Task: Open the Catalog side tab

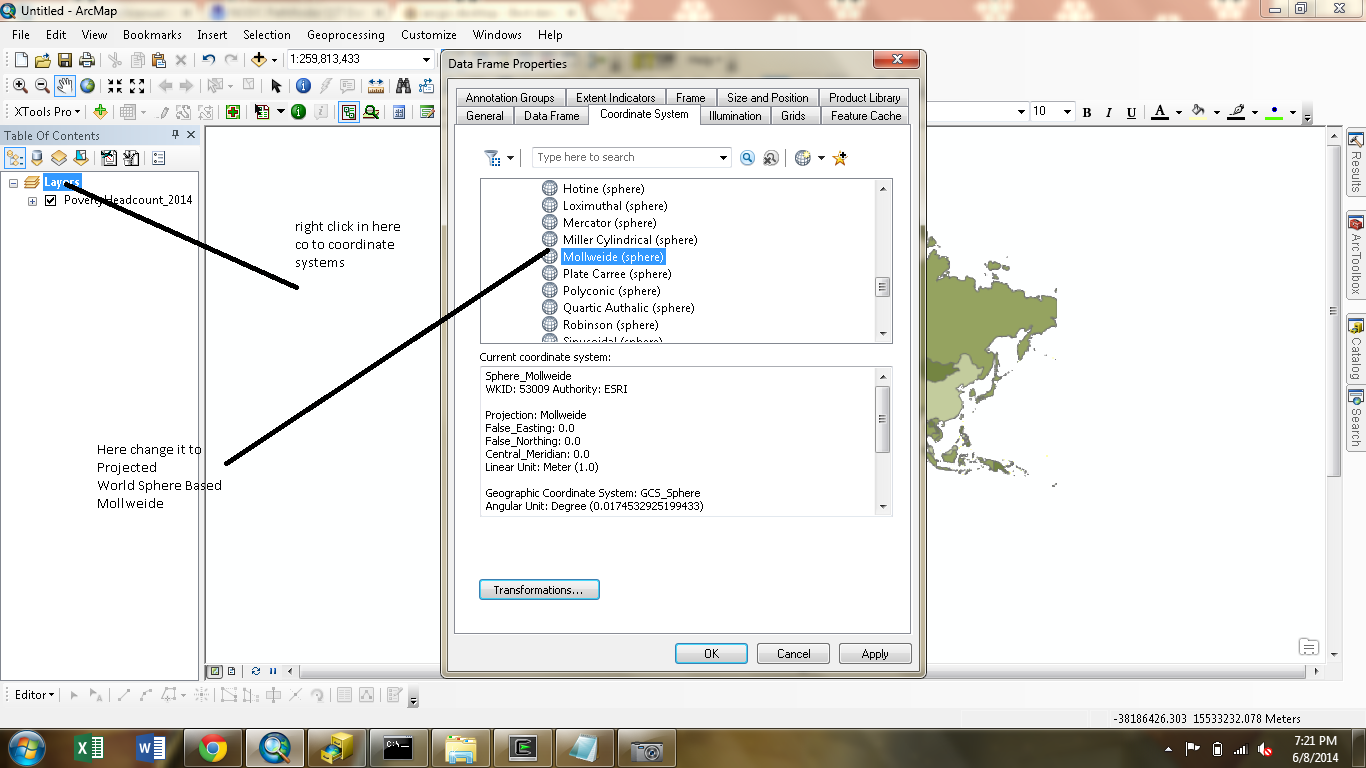Action: point(1356,349)
